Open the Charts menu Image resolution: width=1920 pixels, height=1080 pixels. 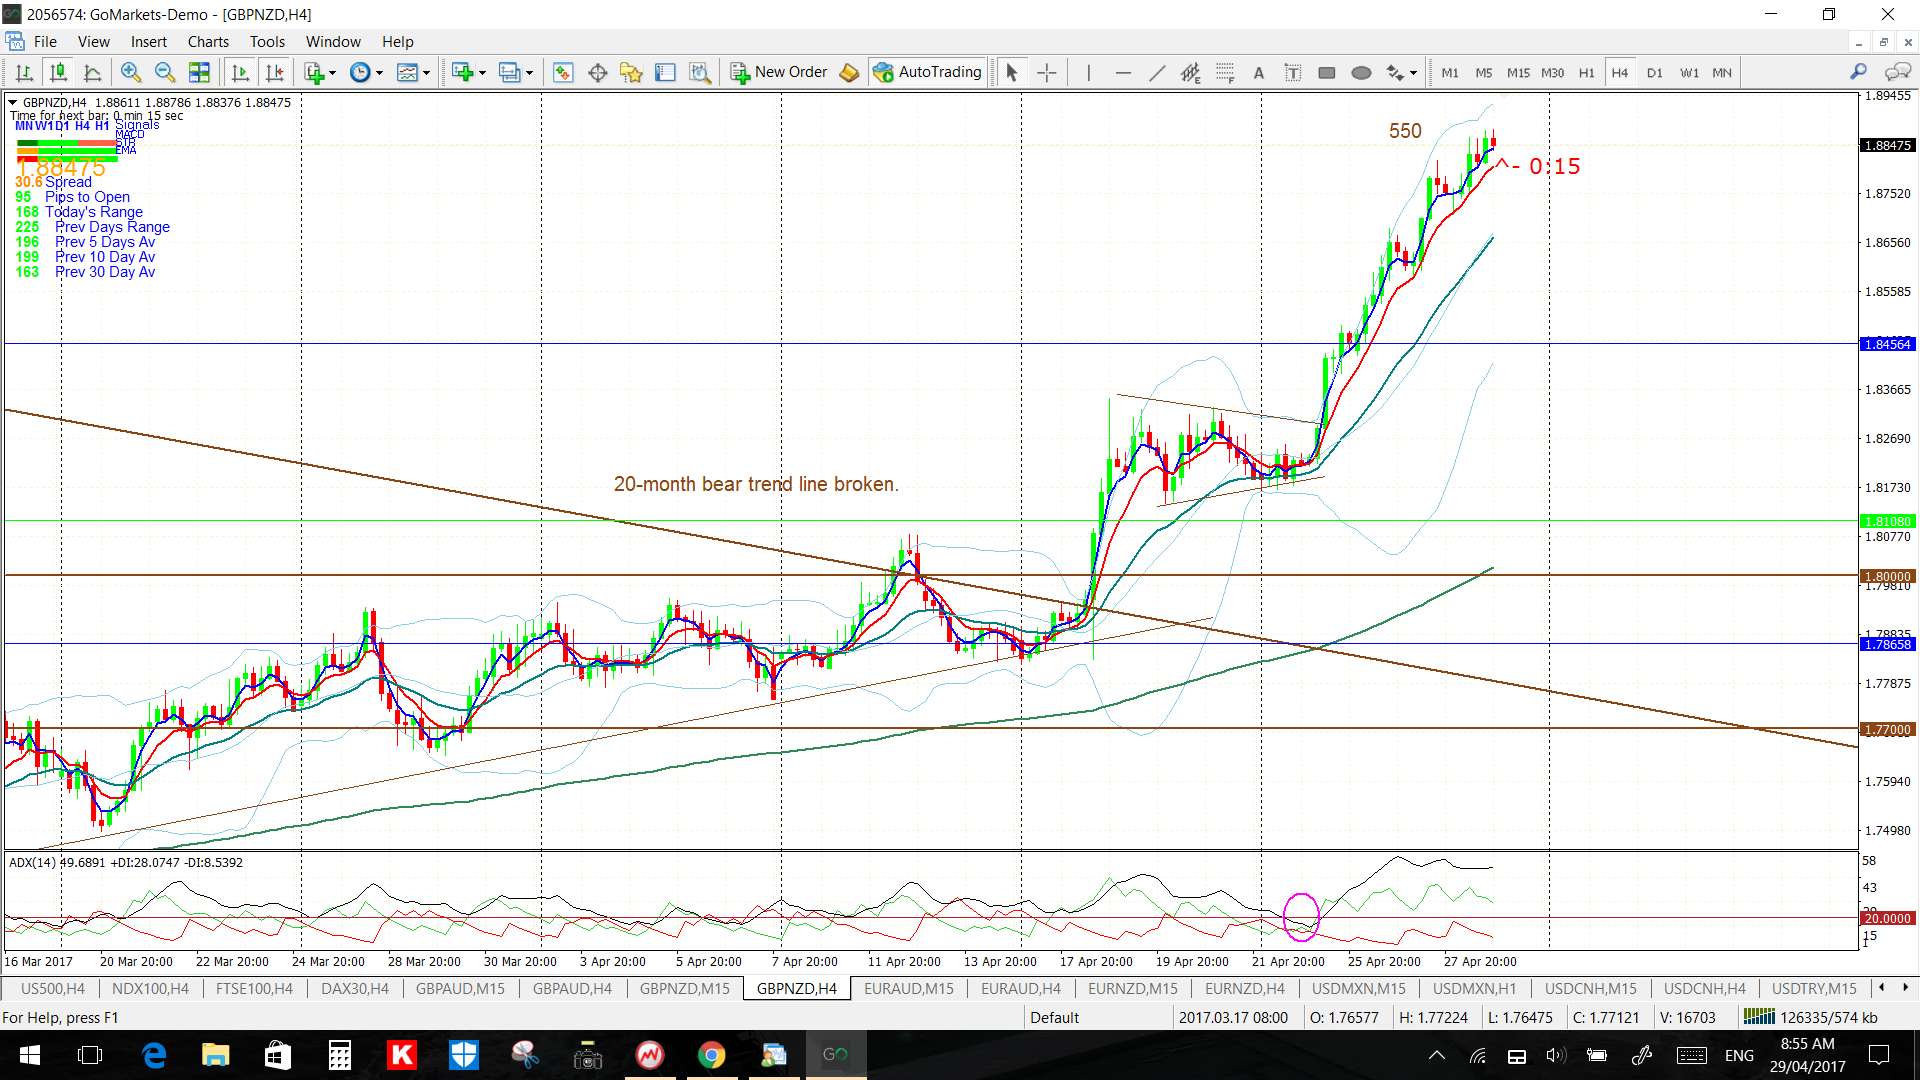click(x=208, y=41)
